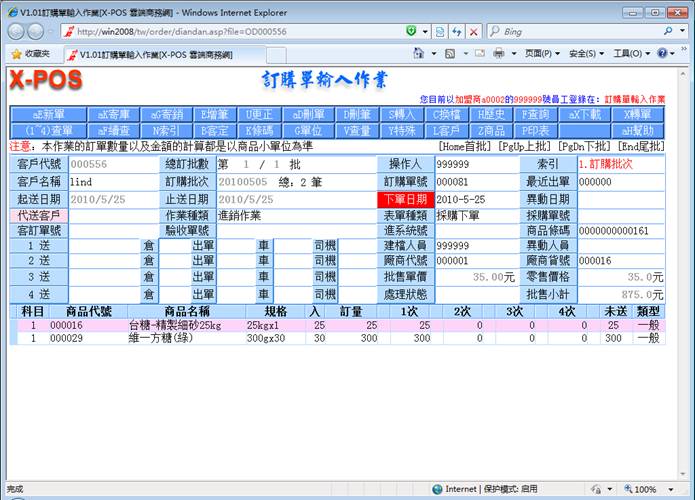Click the Stop loading X icon
The width and height of the screenshot is (695, 500).
[473, 32]
